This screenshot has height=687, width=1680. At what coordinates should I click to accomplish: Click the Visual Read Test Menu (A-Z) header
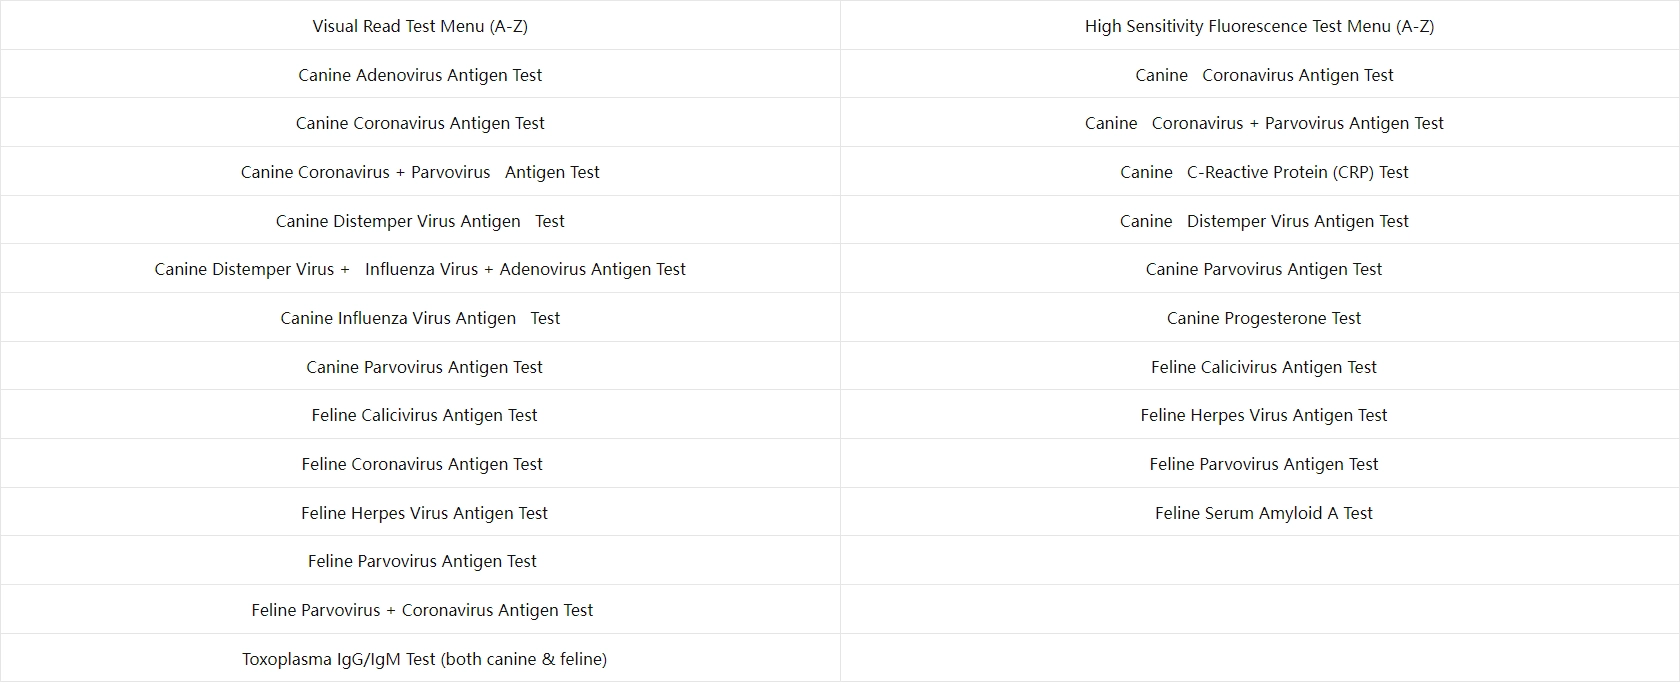(420, 26)
